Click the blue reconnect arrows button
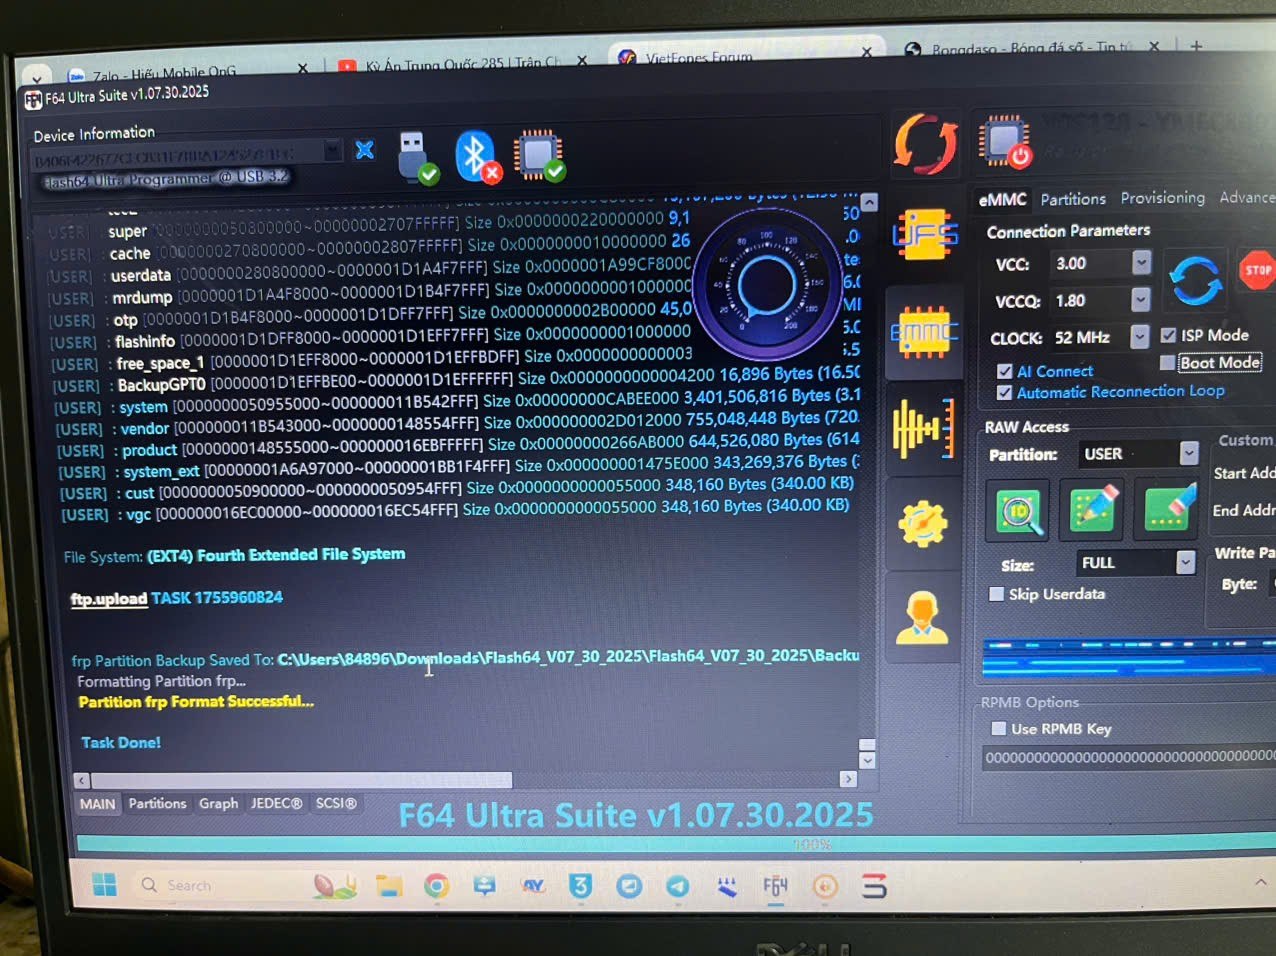Viewport: 1276px width, 956px height. pos(1195,281)
